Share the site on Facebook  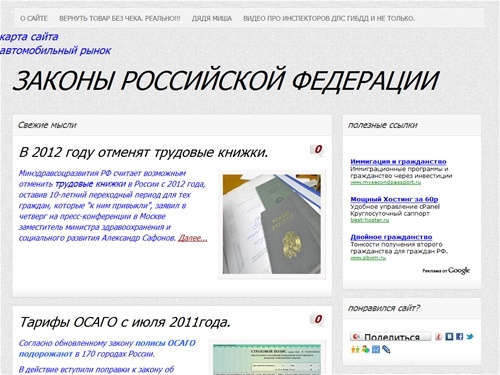(x=459, y=337)
